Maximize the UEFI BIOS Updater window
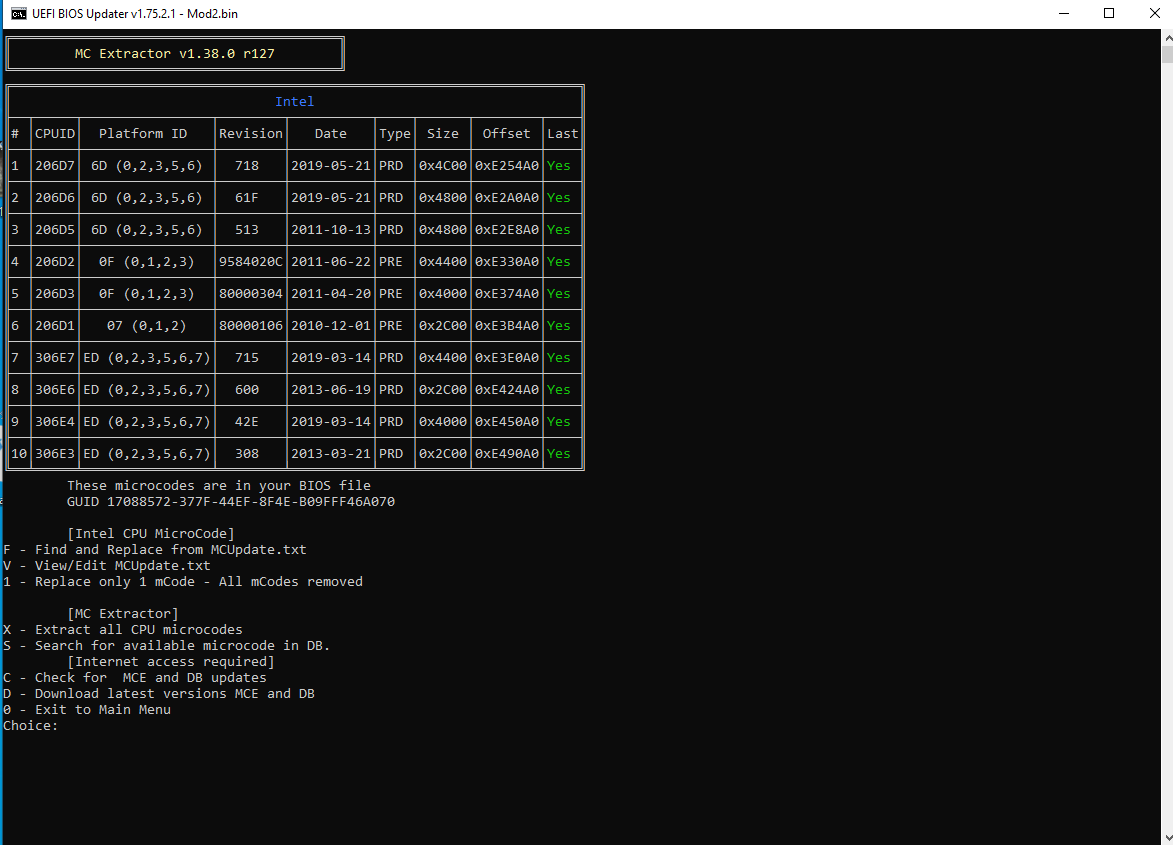The width and height of the screenshot is (1173, 845). coord(1109,13)
